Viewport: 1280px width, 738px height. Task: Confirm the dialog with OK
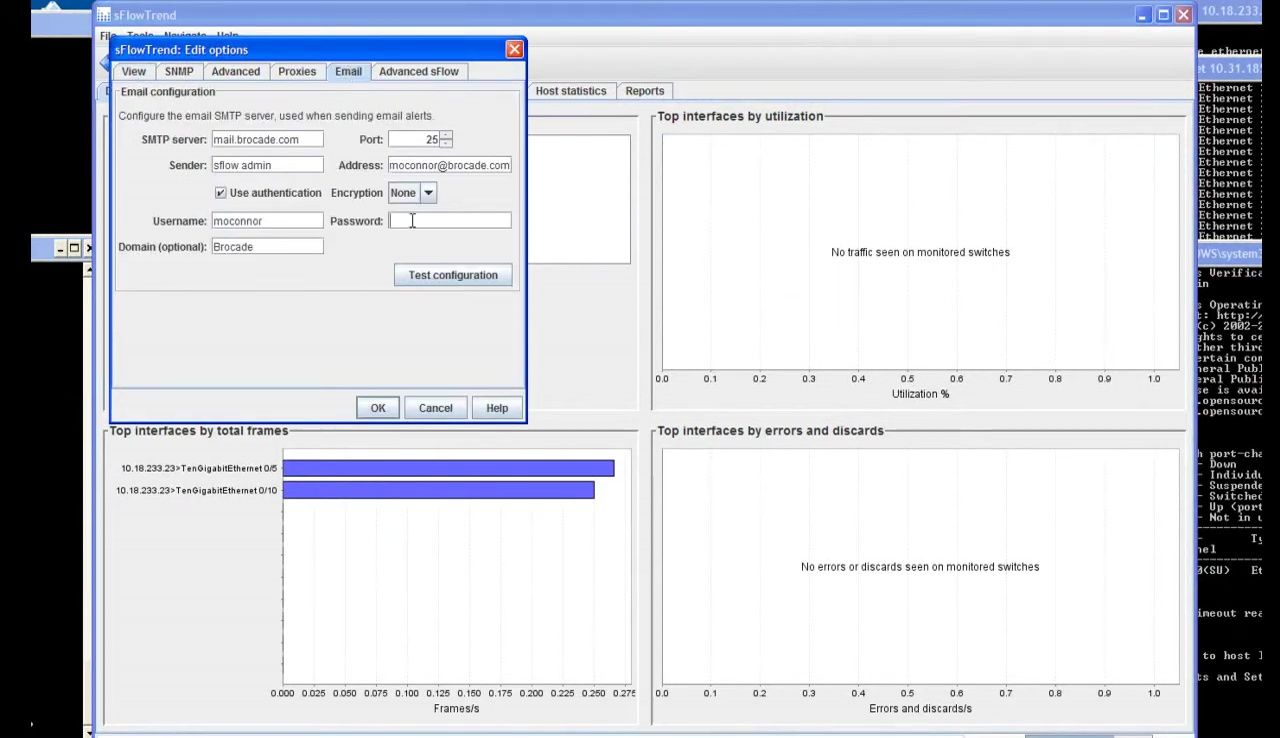click(378, 408)
